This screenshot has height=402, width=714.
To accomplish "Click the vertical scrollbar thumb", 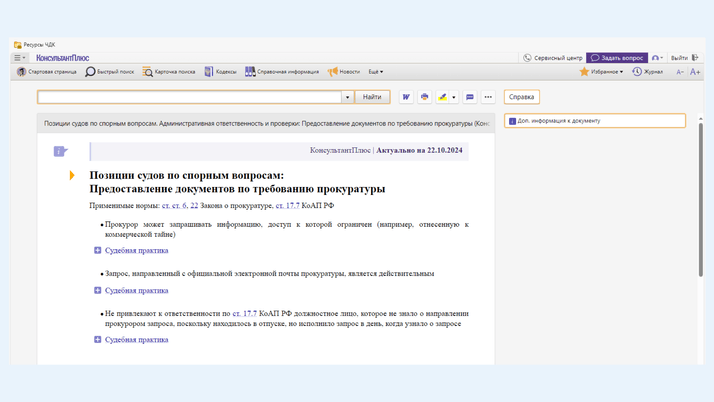I will 700,199.
